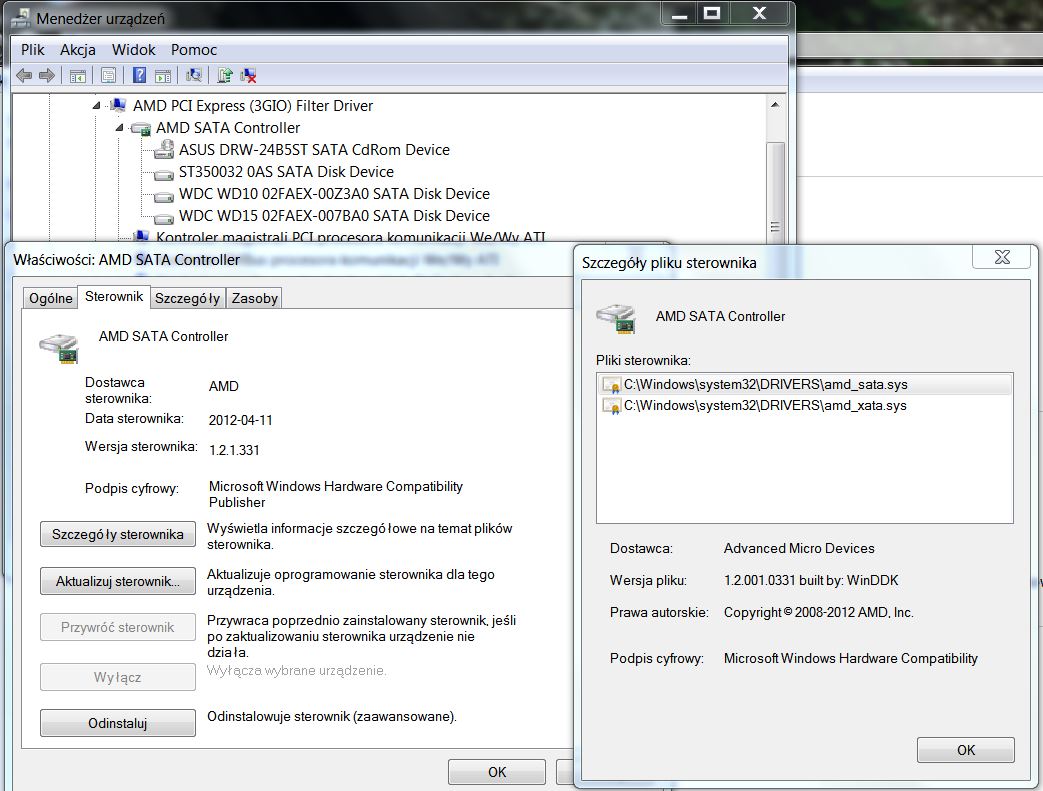Click the Forward arrow in the toolbar
The image size is (1043, 791).
point(47,76)
